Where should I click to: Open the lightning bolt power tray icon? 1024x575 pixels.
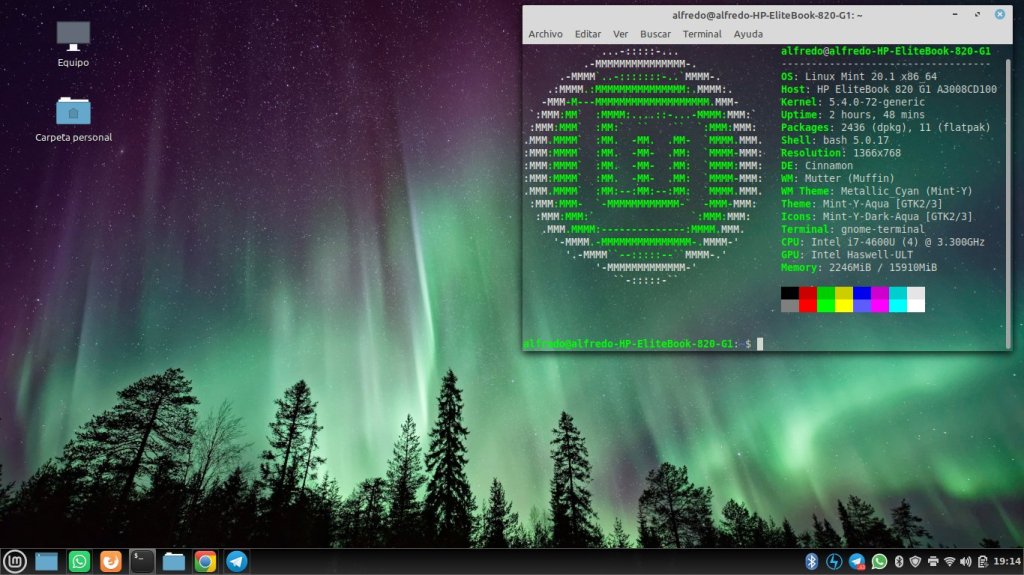834,561
